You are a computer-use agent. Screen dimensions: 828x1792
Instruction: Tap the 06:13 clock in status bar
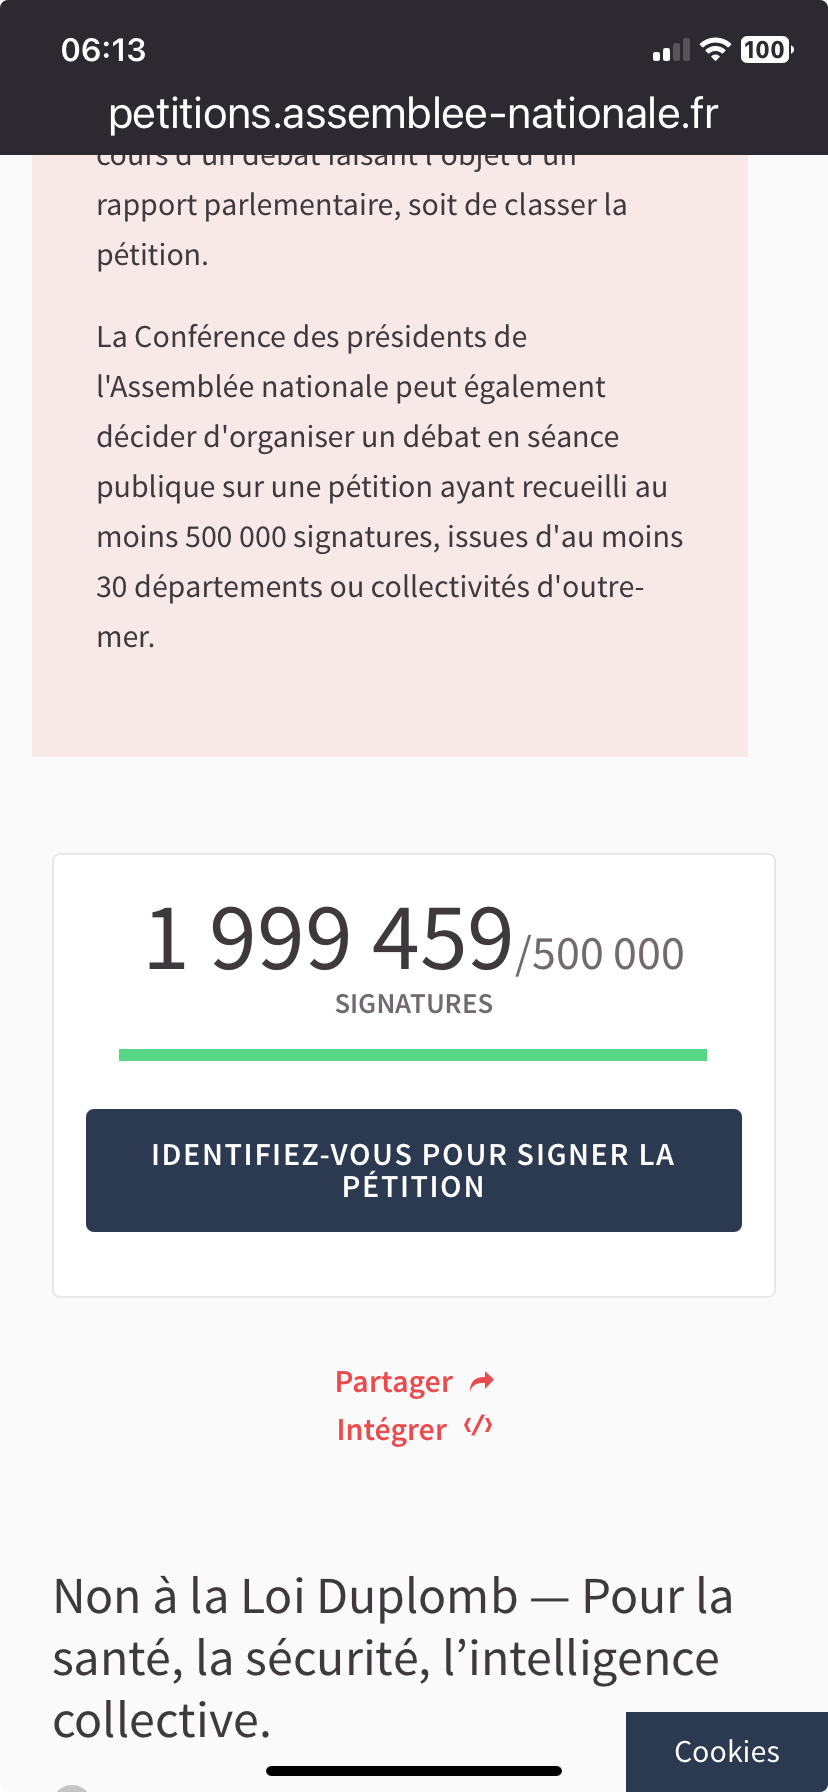(x=103, y=50)
